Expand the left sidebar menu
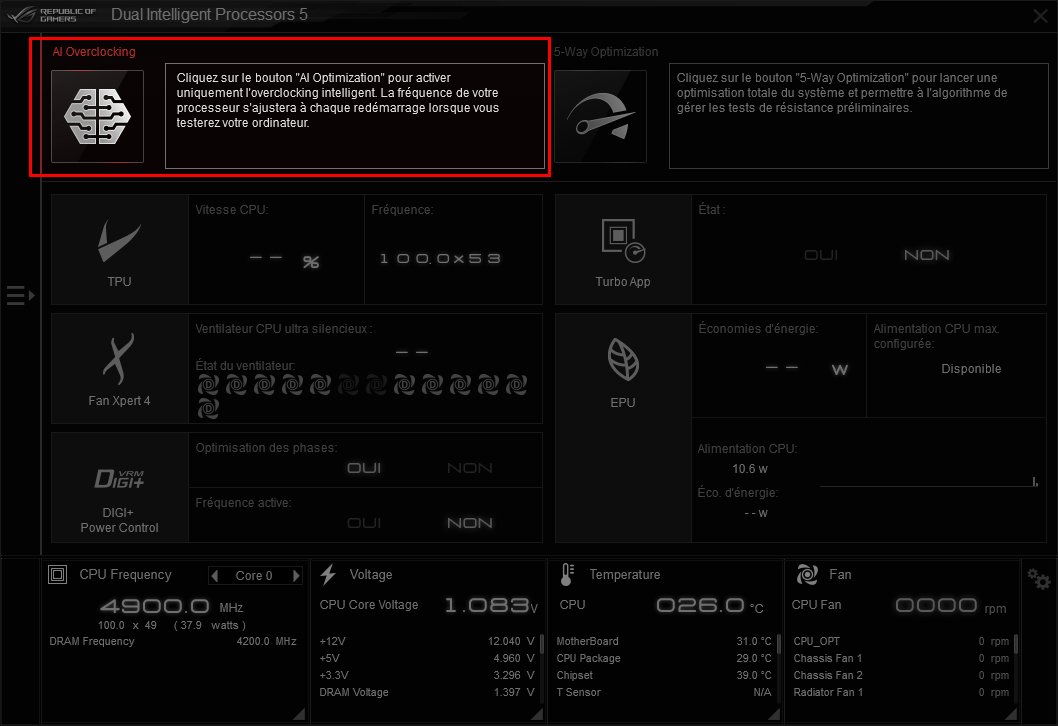The image size is (1058, 726). 20,295
